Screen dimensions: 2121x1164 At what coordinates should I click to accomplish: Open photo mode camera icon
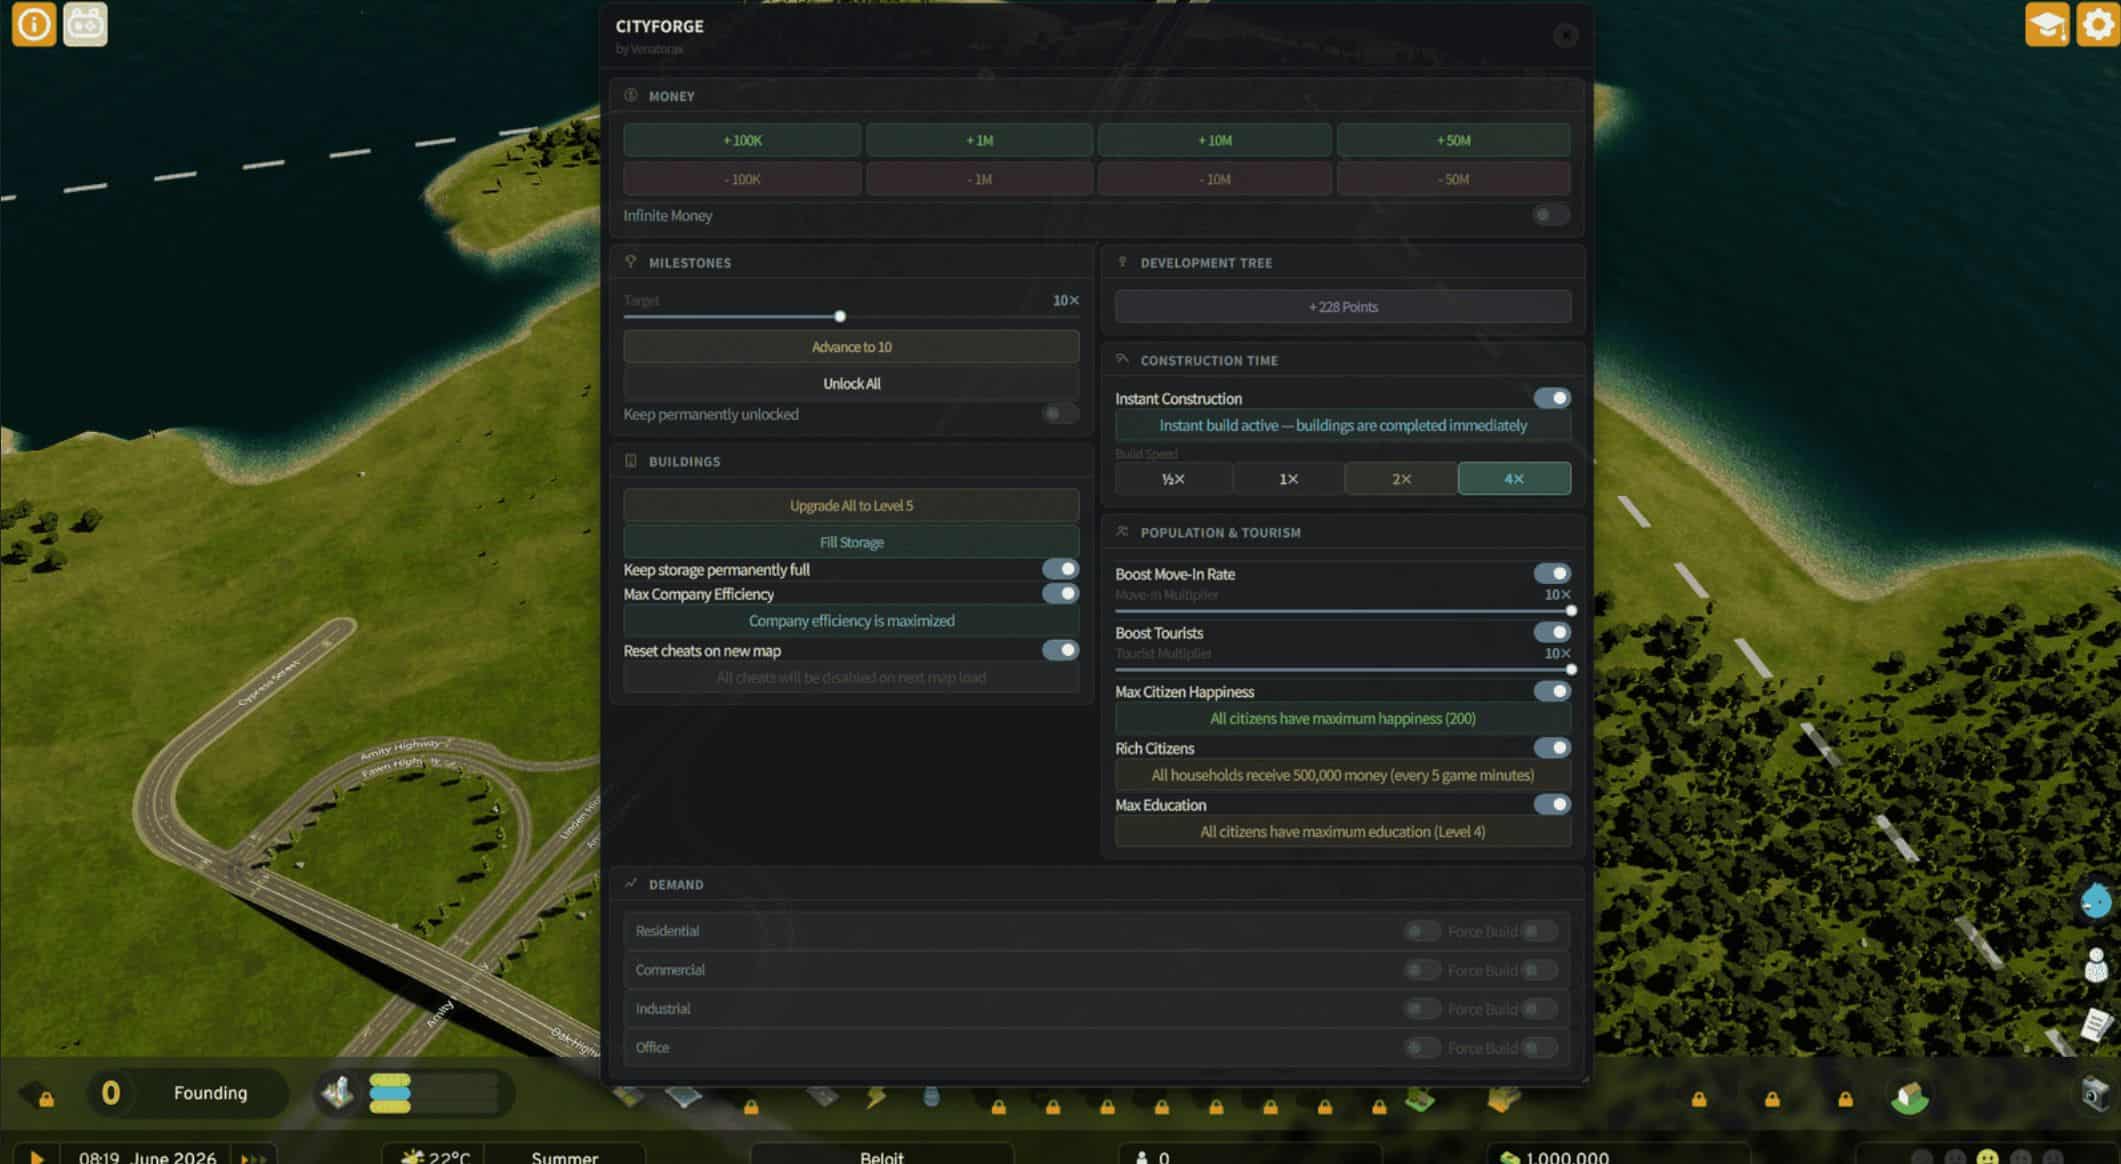click(x=2093, y=1093)
